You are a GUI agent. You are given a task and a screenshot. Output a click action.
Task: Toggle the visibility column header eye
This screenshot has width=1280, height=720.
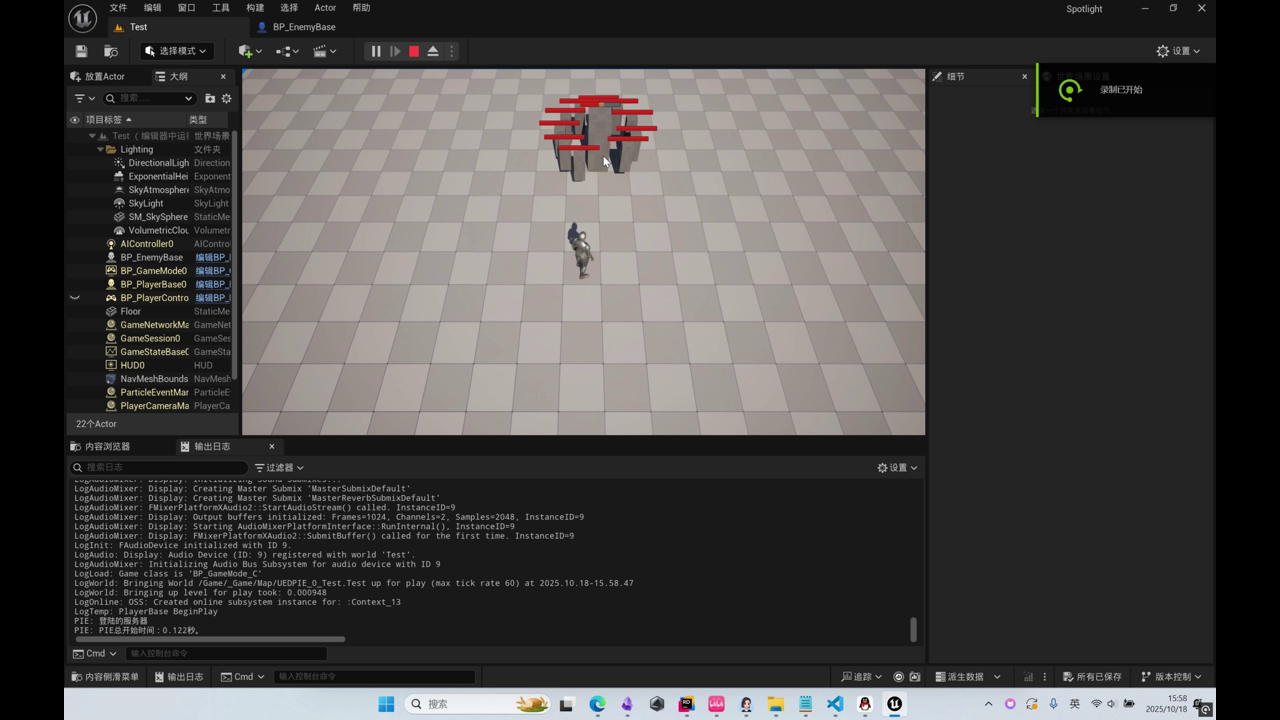(74, 120)
